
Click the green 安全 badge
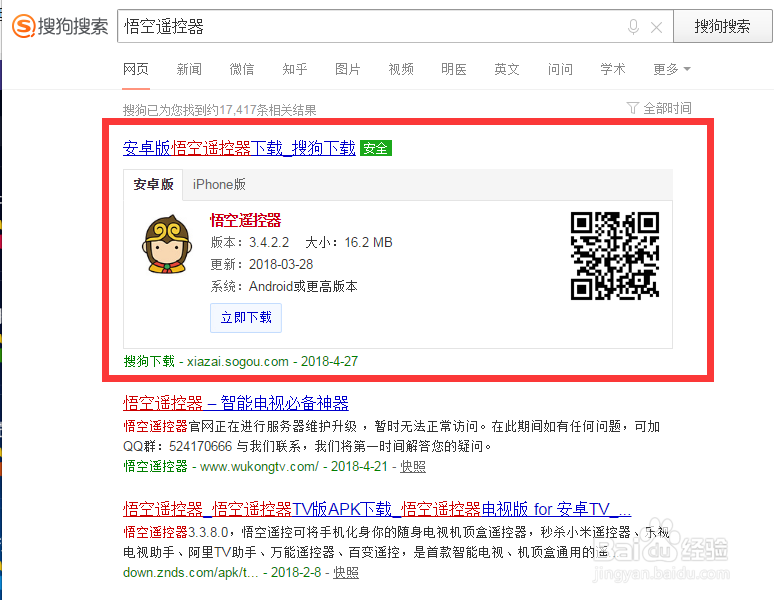[376, 148]
